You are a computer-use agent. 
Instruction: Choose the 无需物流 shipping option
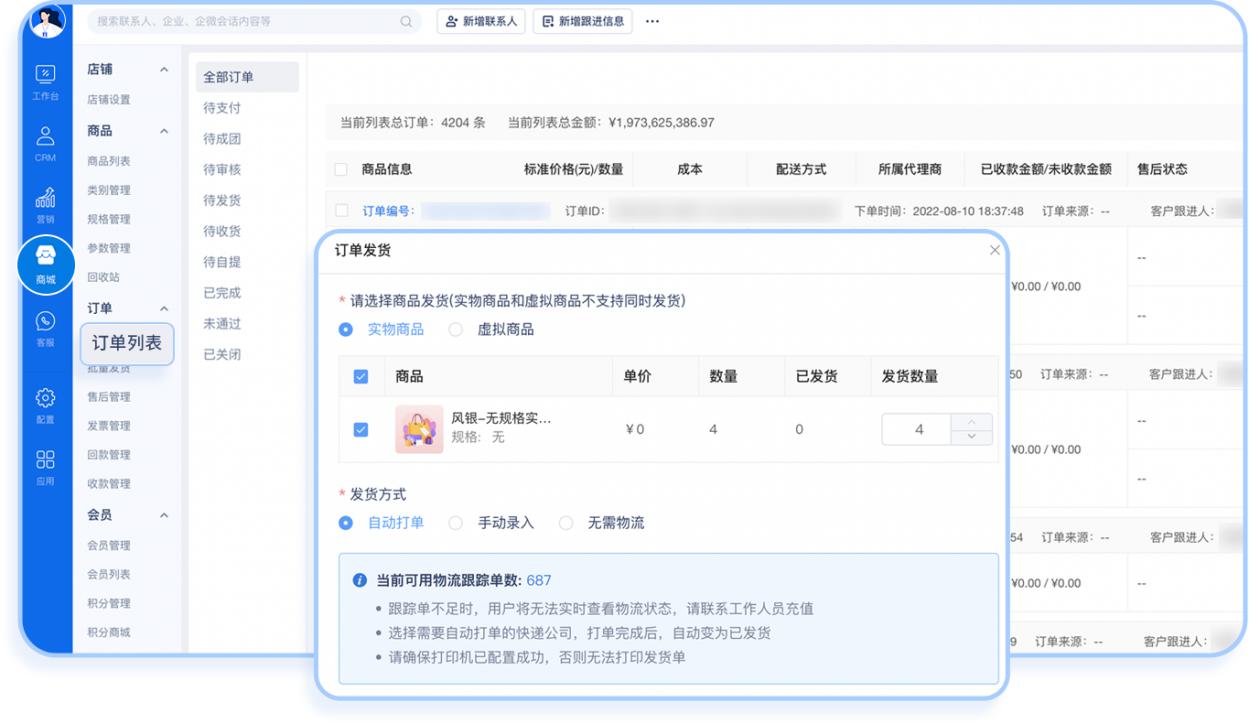[x=565, y=522]
